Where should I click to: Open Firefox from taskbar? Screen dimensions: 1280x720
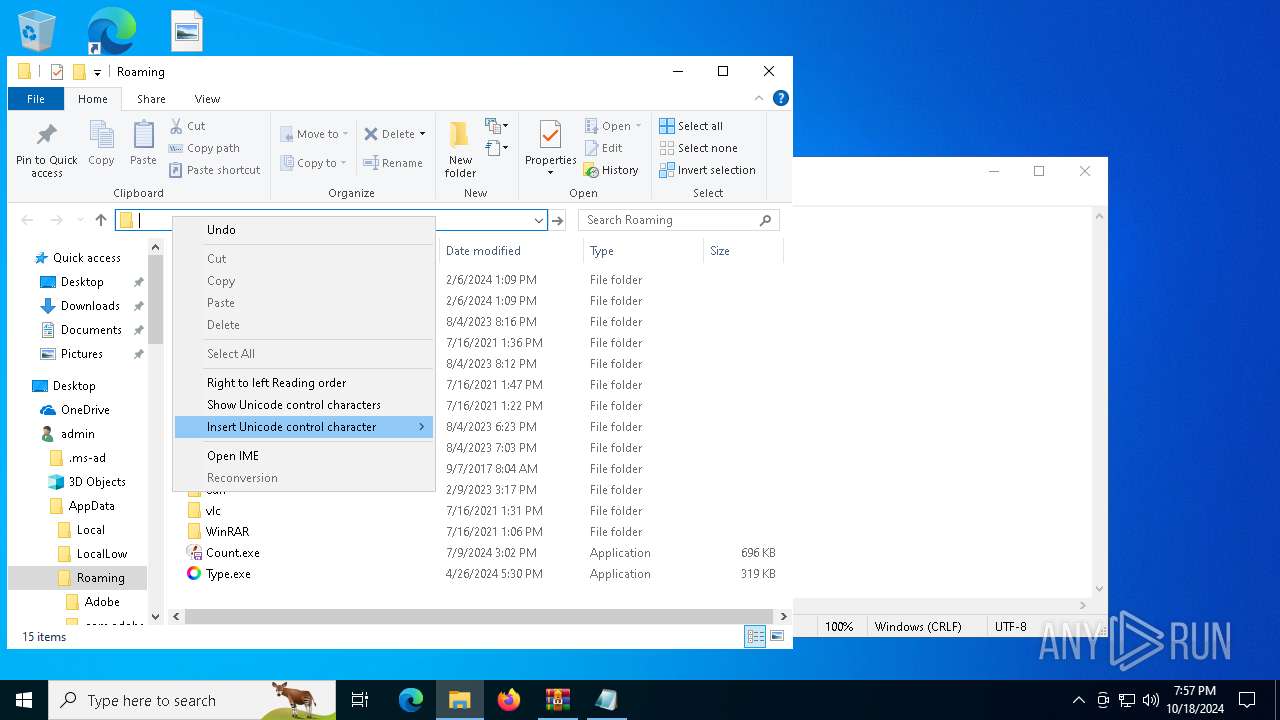click(509, 700)
